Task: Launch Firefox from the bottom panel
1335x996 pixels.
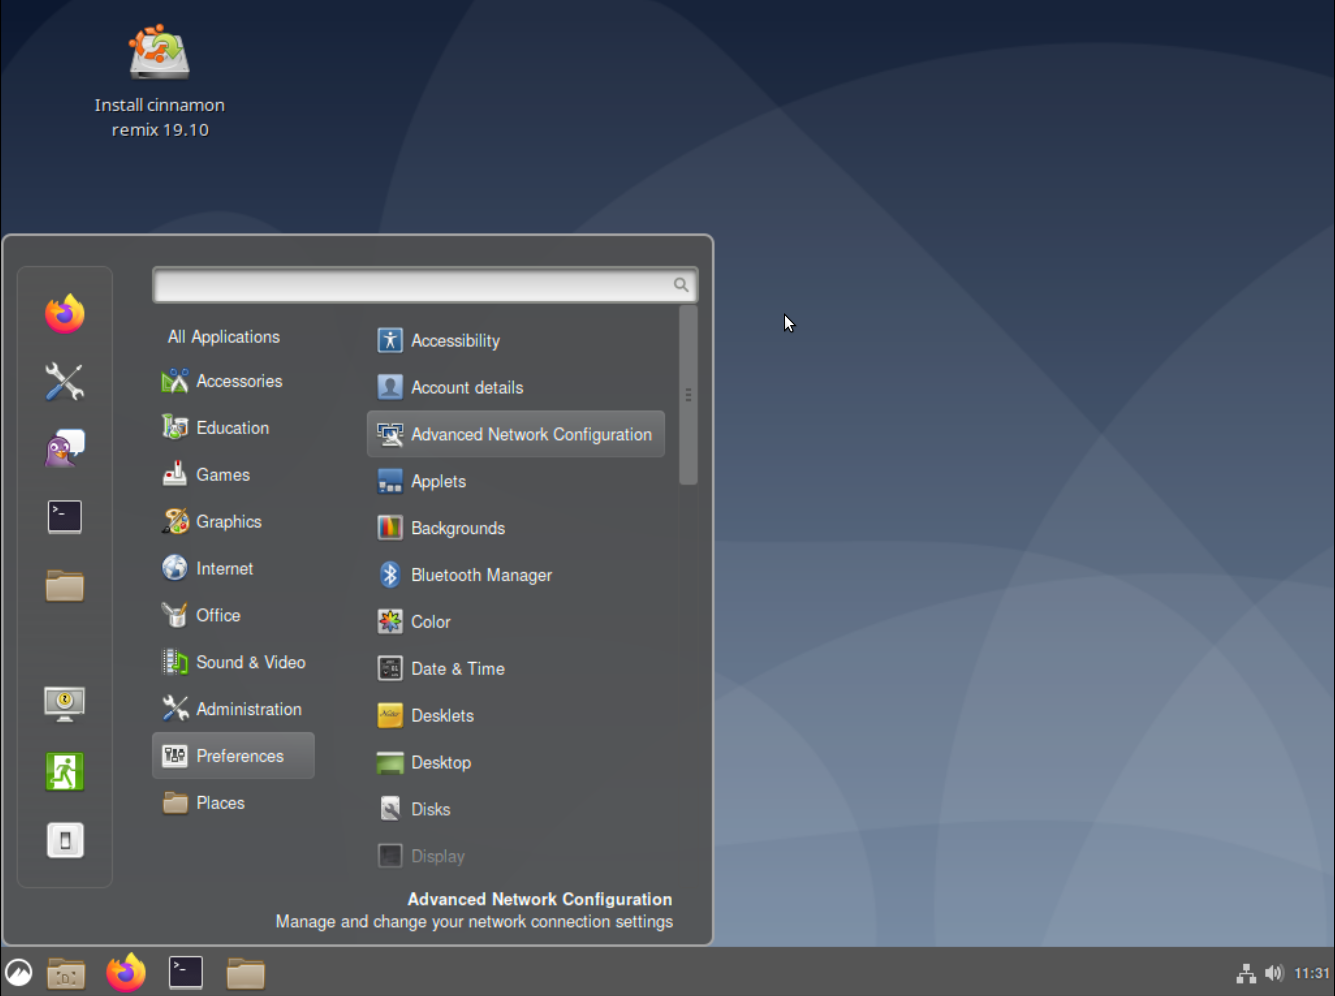Action: coord(126,972)
